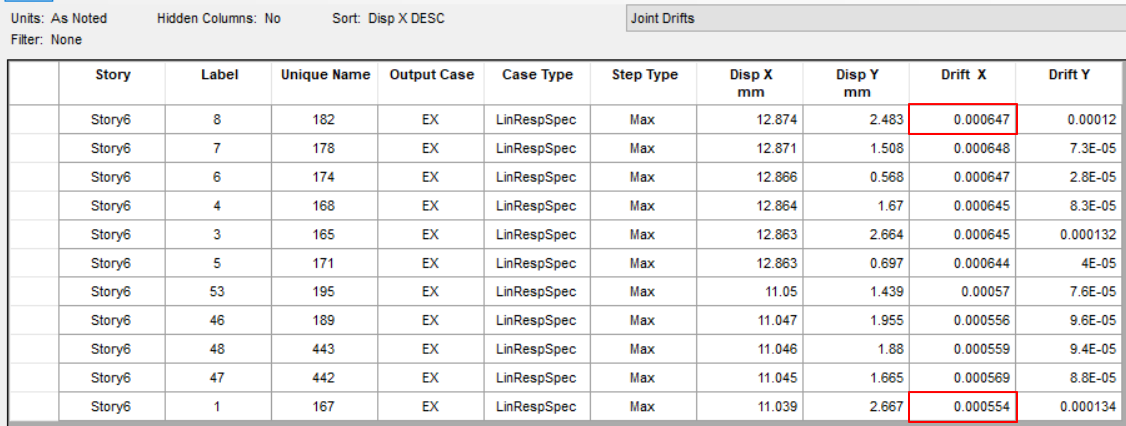Click the Output Case column header
This screenshot has height=426, width=1126.
[x=430, y=75]
